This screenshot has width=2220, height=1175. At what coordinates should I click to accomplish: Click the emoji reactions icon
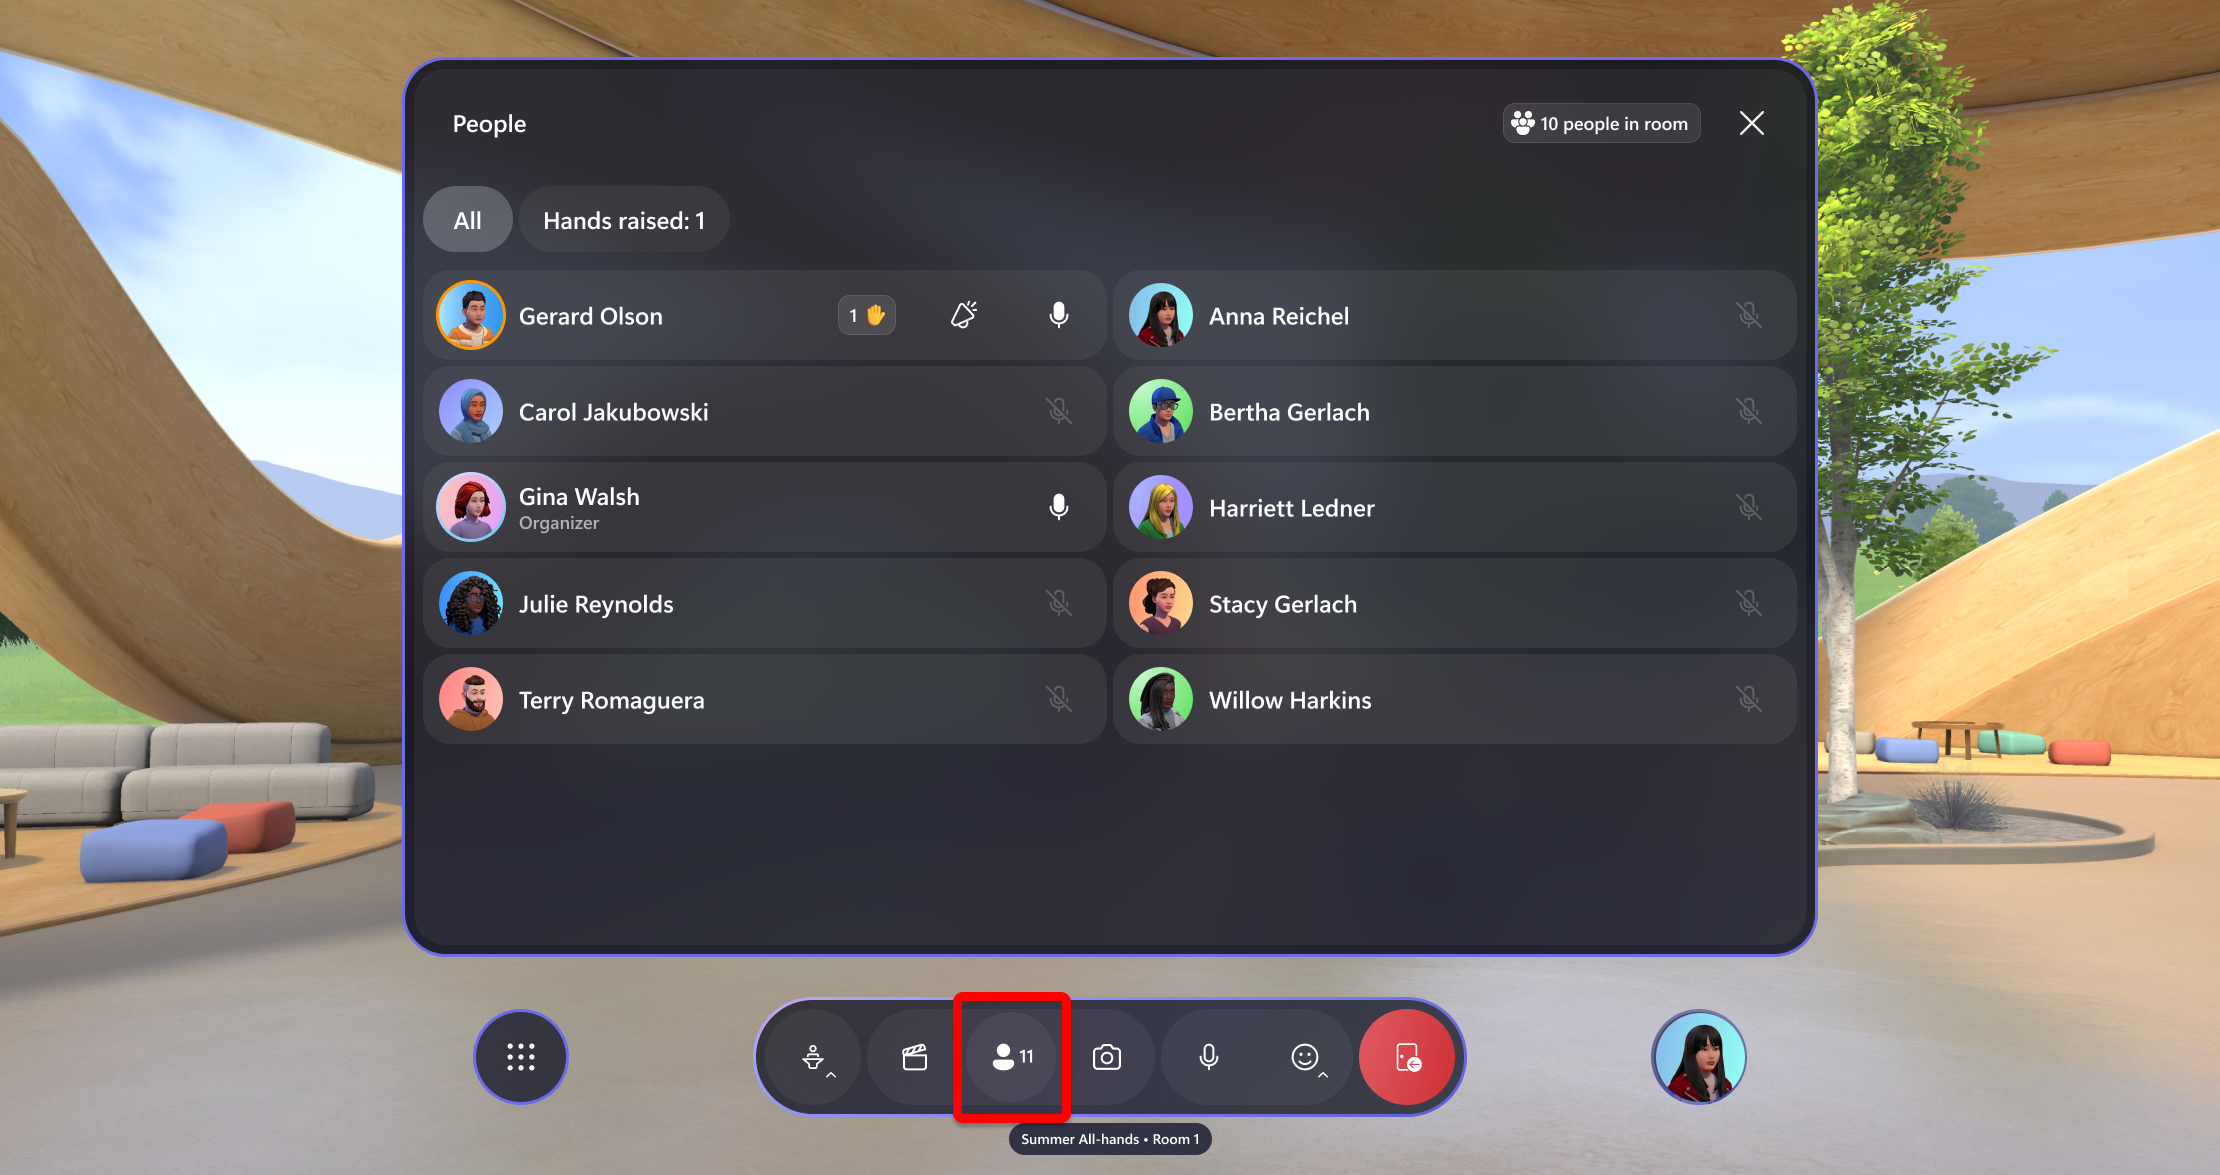coord(1305,1058)
